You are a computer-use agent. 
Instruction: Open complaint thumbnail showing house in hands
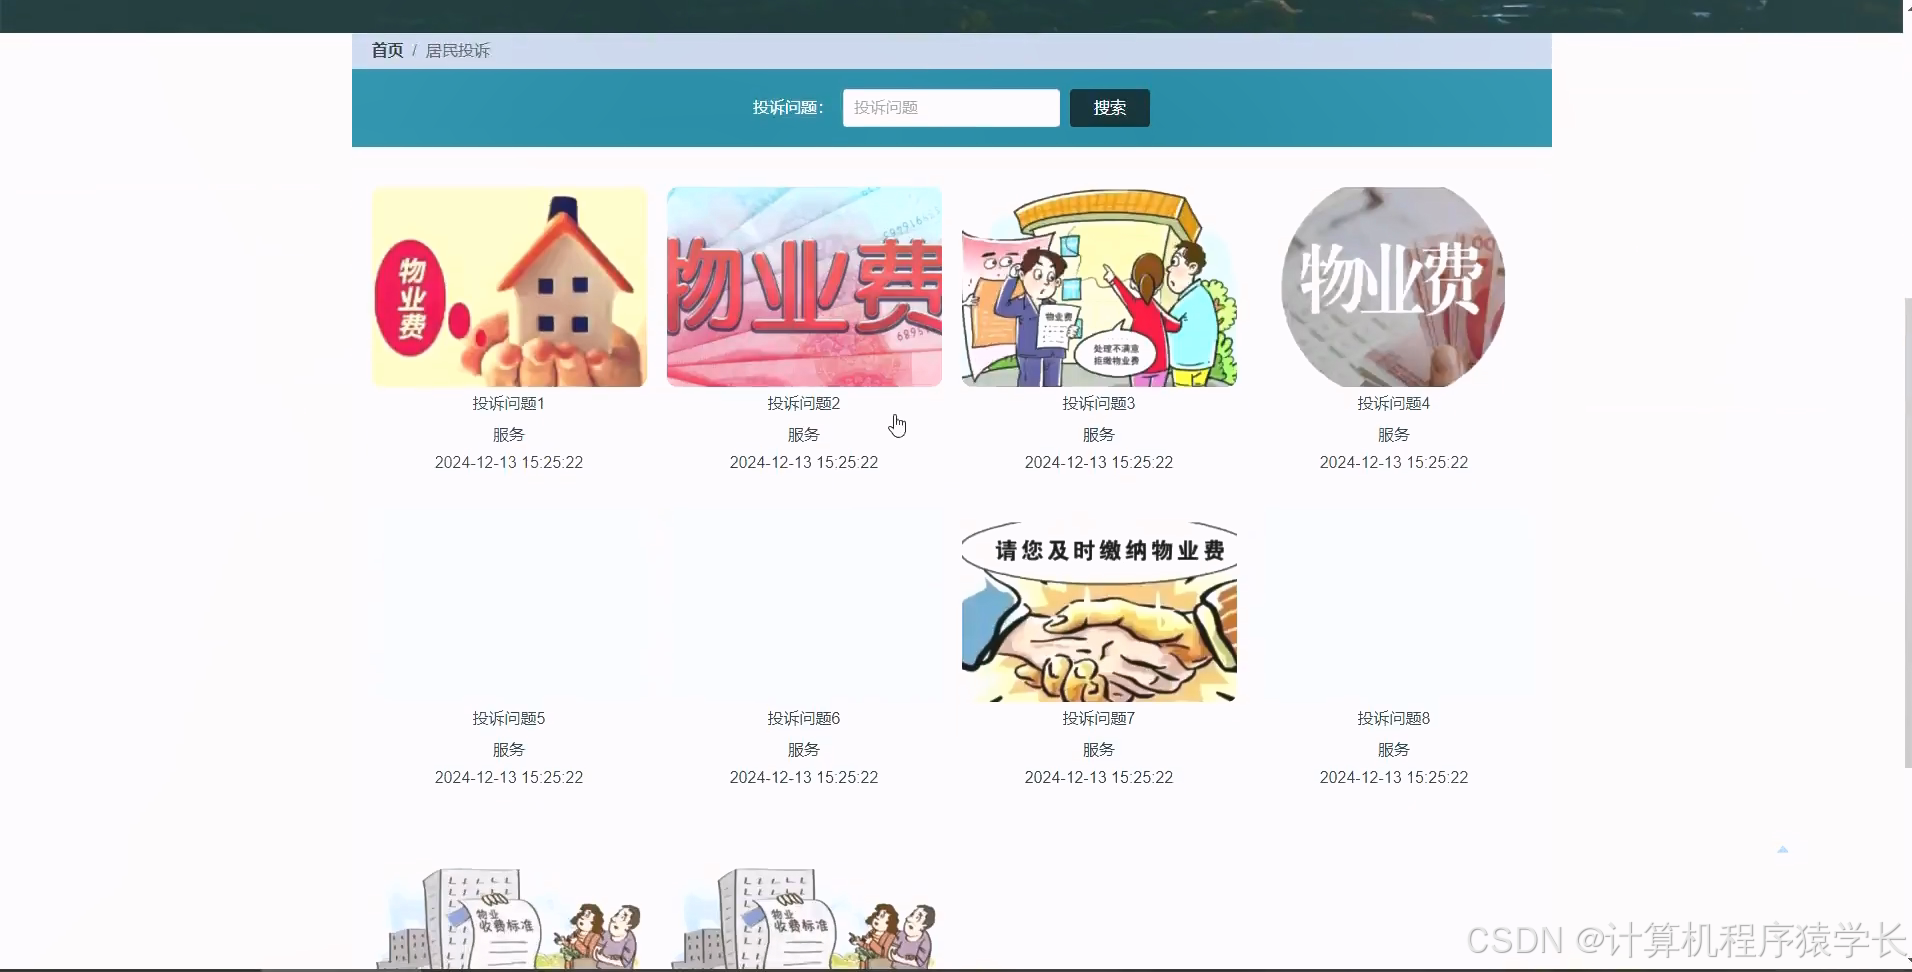pos(508,287)
